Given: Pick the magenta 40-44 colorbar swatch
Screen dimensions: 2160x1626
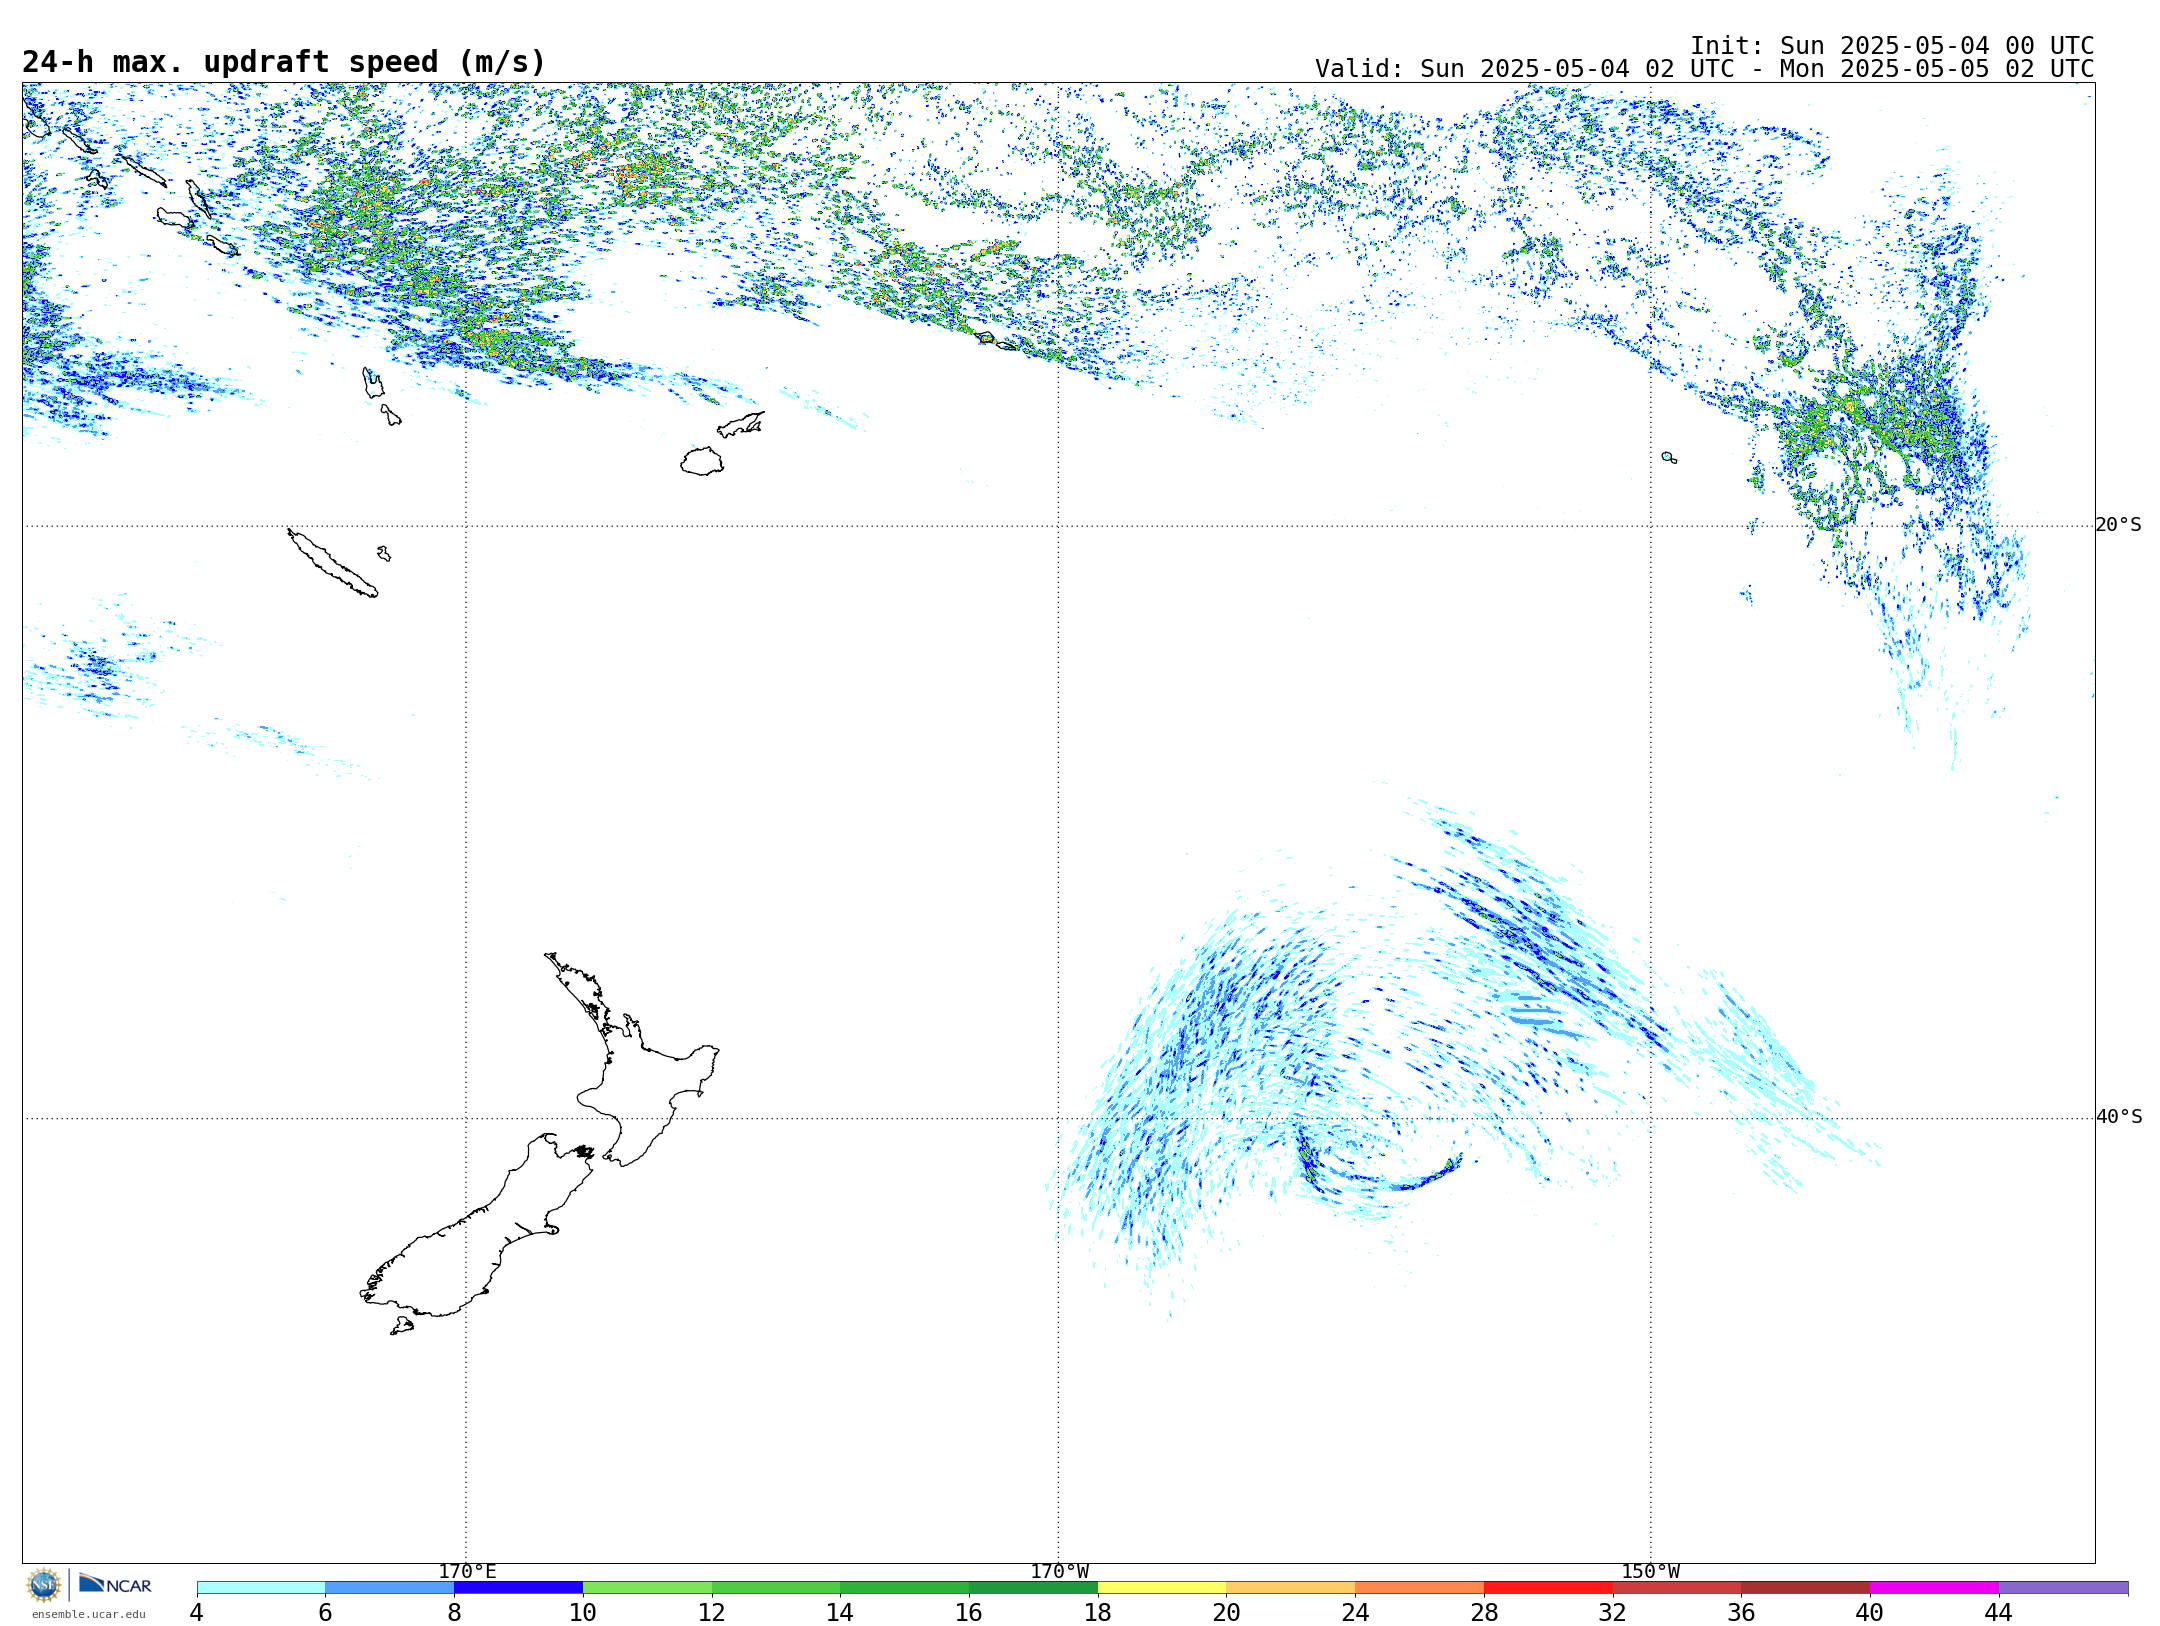Looking at the screenshot, I should pos(1935,1588).
